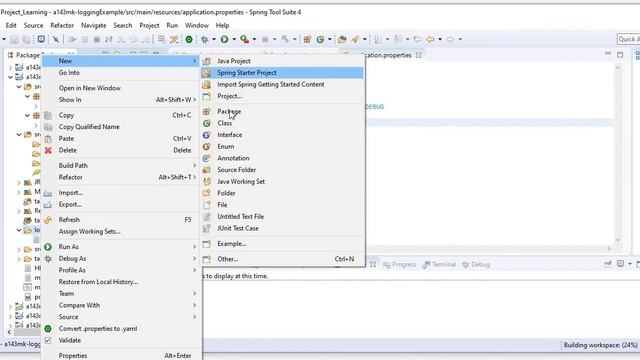
Task: Click the yellow Back navigation arrow in toolbar
Action: (430, 39)
